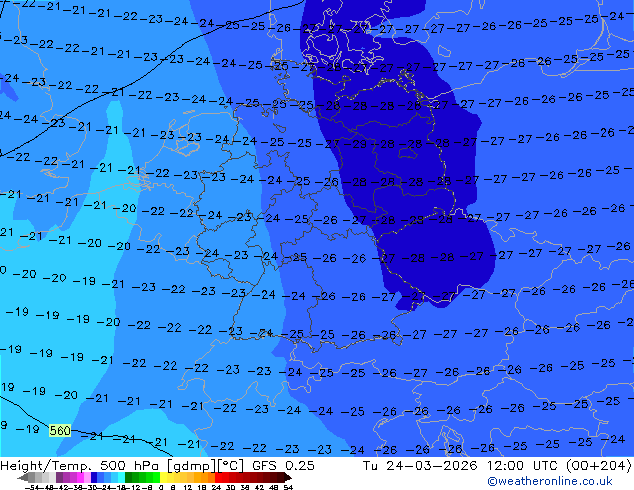Click the 0 value on legend scale
Screen dimensions: 634x490
[x=161, y=488]
